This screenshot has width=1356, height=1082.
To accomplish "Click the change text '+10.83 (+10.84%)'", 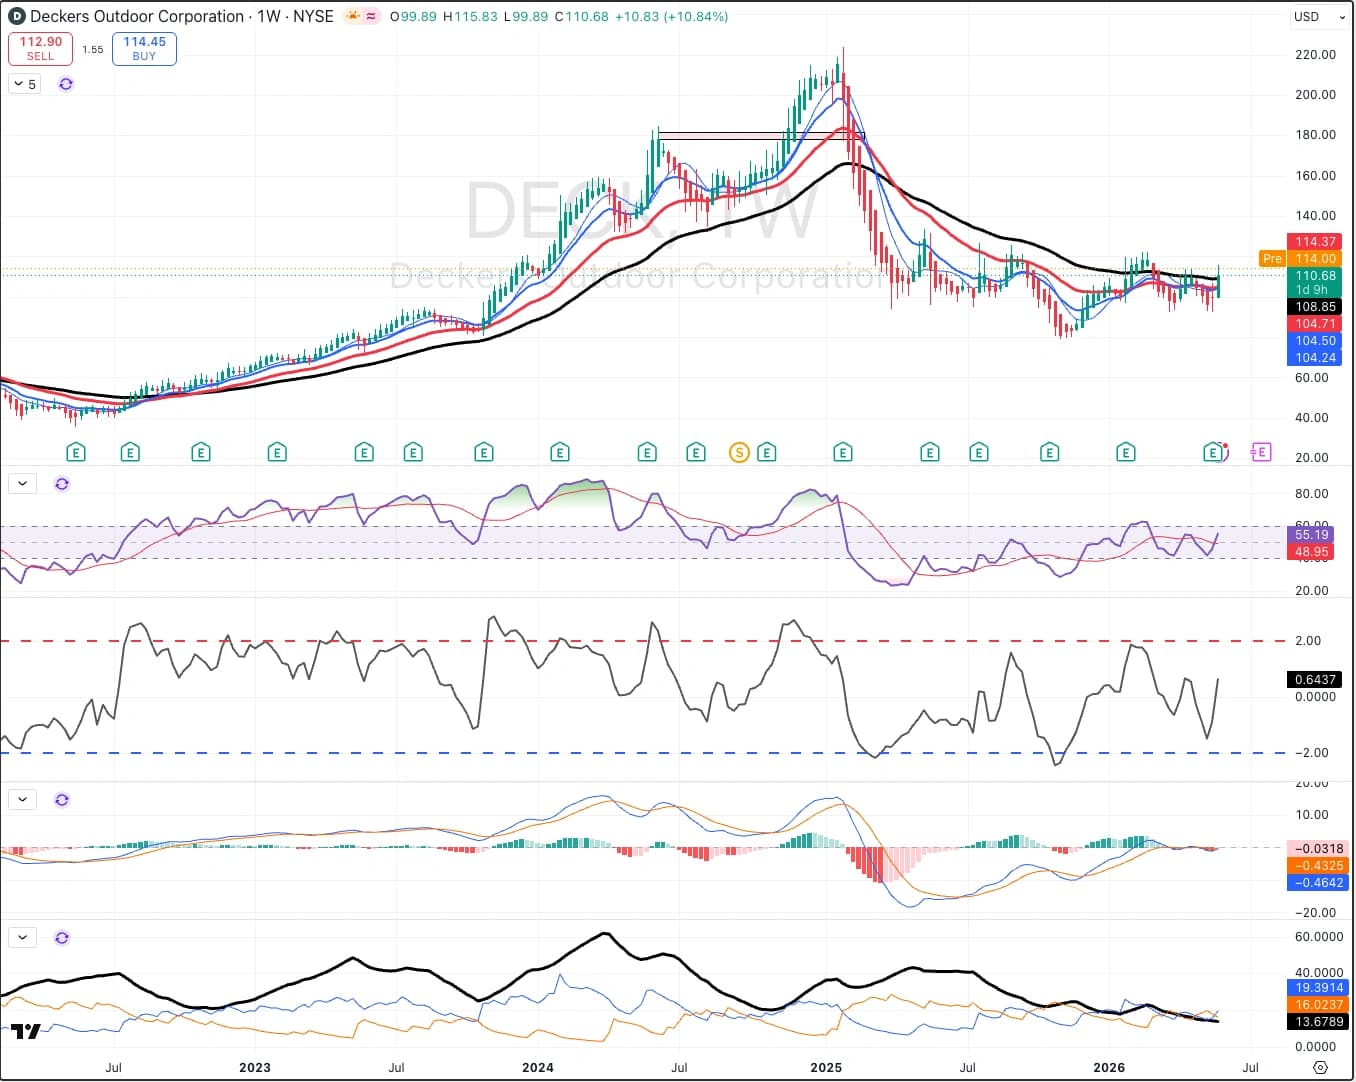I will [671, 17].
